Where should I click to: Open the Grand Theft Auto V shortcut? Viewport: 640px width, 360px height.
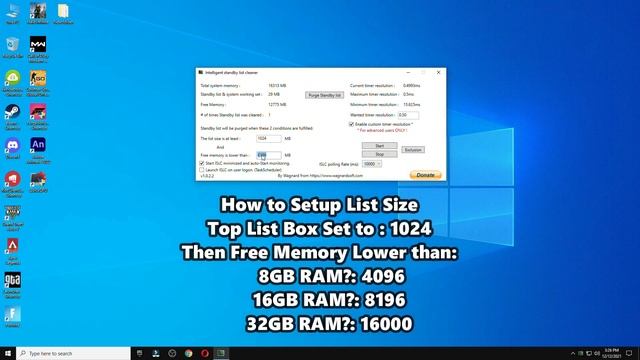(12, 217)
